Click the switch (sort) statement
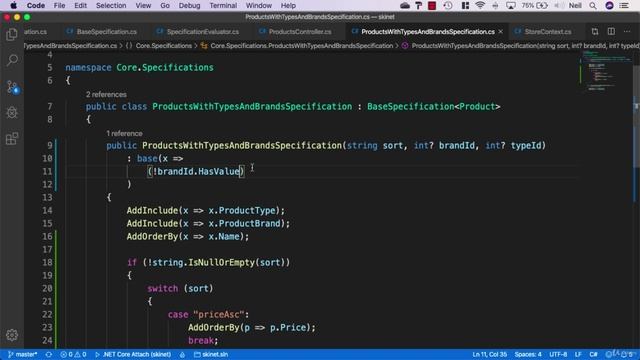Screen dimensions: 640x360 click(180, 289)
